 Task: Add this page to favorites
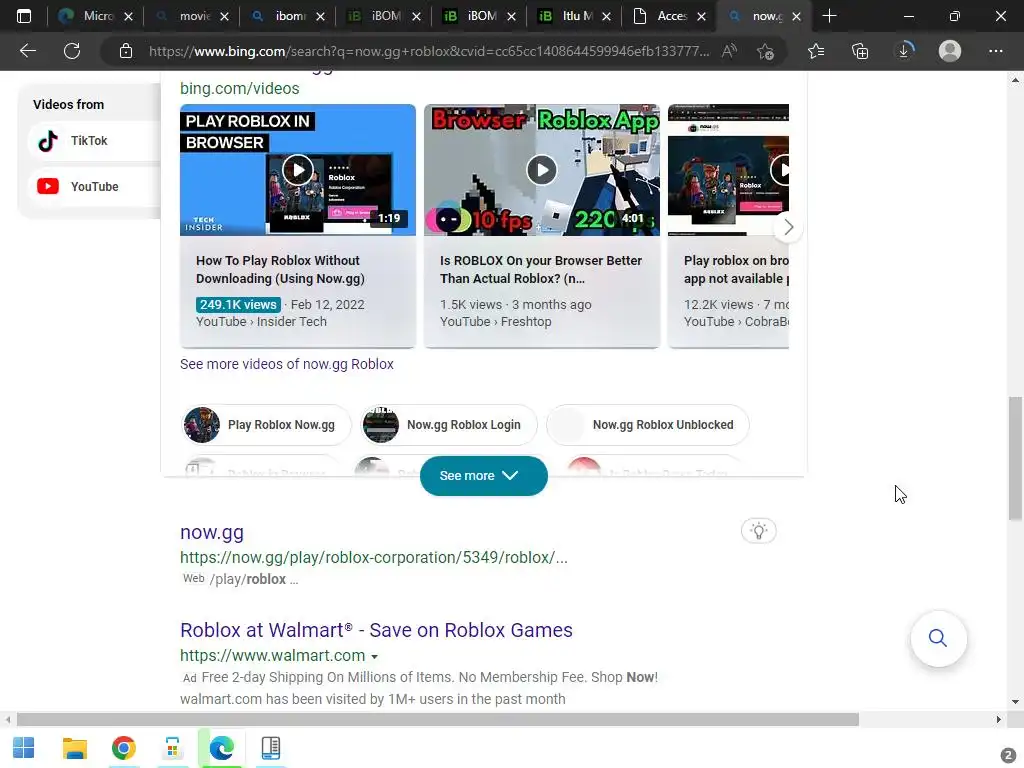(x=765, y=51)
